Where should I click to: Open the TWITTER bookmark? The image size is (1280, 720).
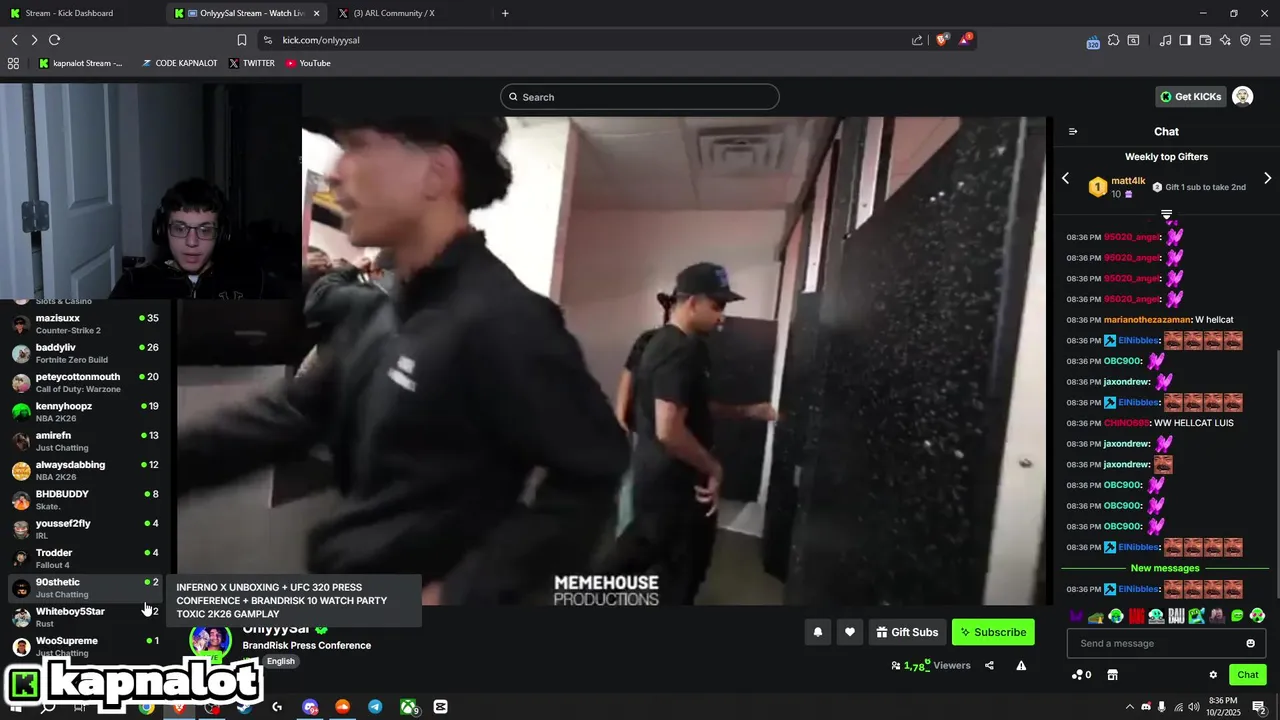[252, 63]
